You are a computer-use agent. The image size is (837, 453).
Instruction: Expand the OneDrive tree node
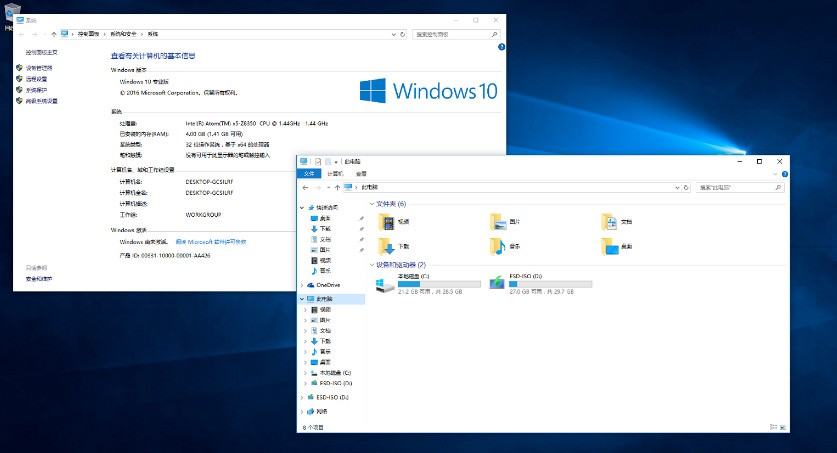302,285
